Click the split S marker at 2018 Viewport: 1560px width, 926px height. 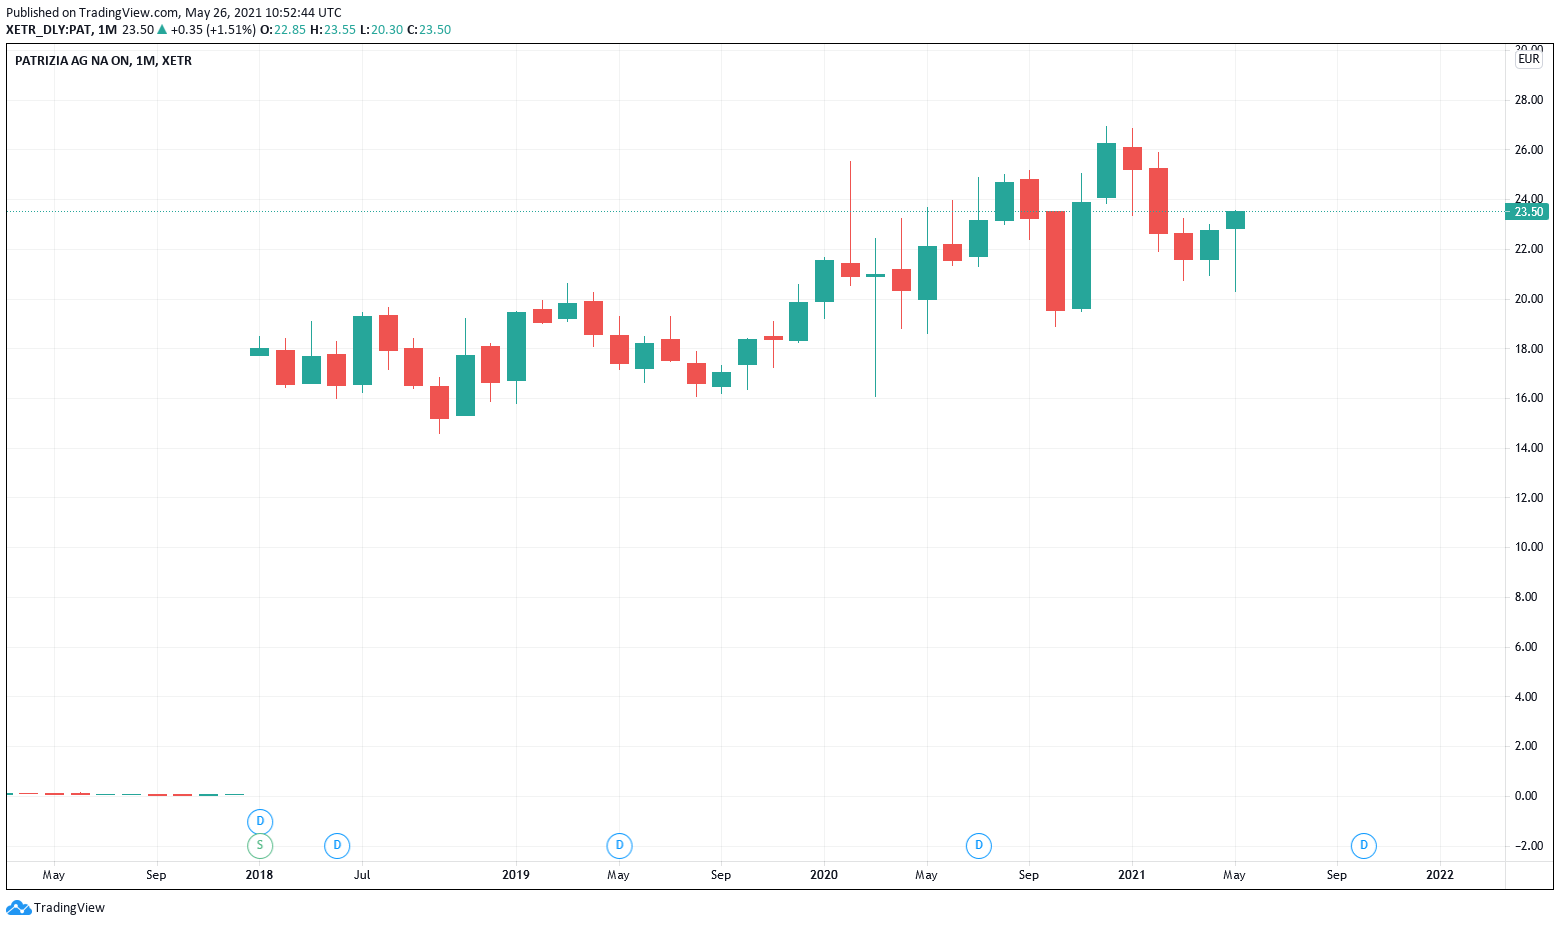260,846
